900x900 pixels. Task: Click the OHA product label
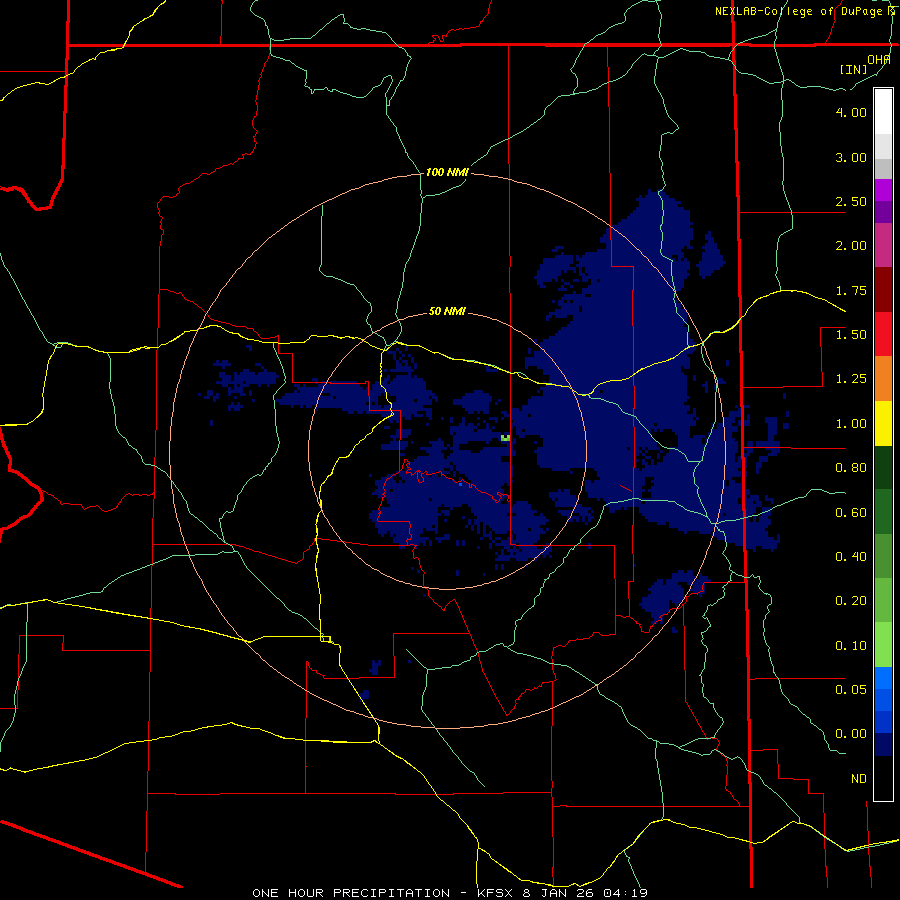[879, 60]
